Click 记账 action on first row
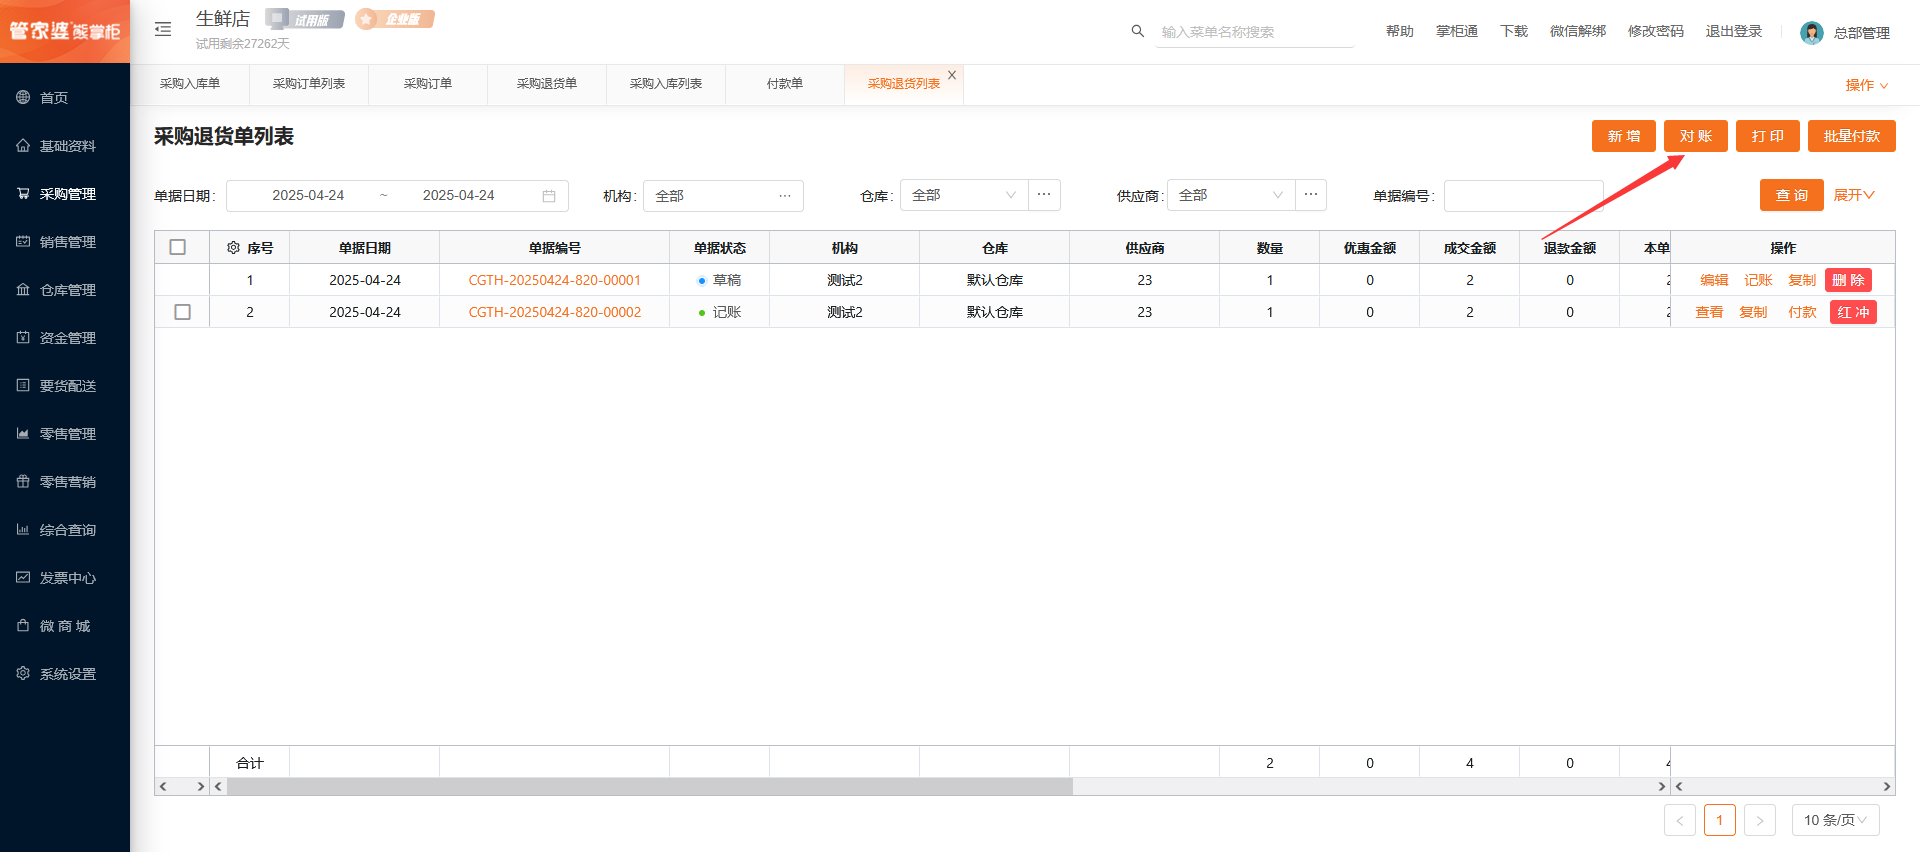Screen dimensions: 1920x852 coord(1758,280)
